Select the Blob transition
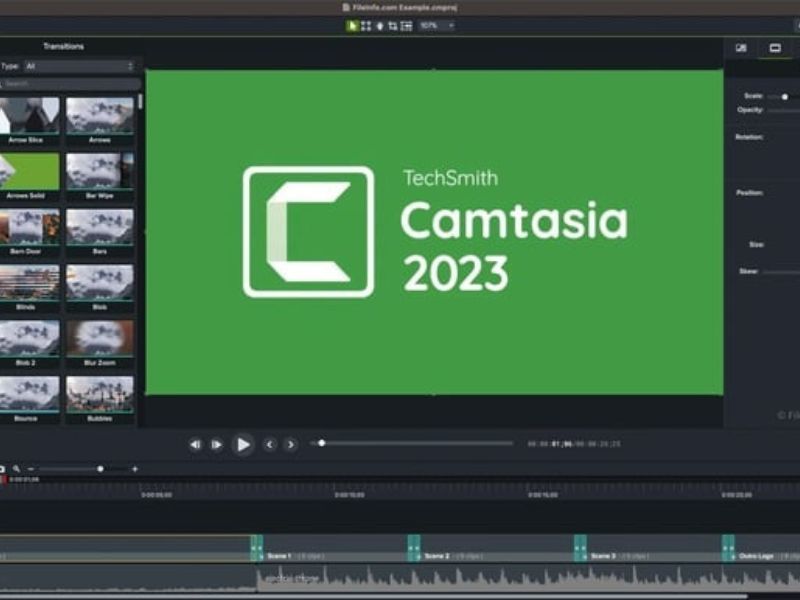The width and height of the screenshot is (800, 600). [100, 287]
